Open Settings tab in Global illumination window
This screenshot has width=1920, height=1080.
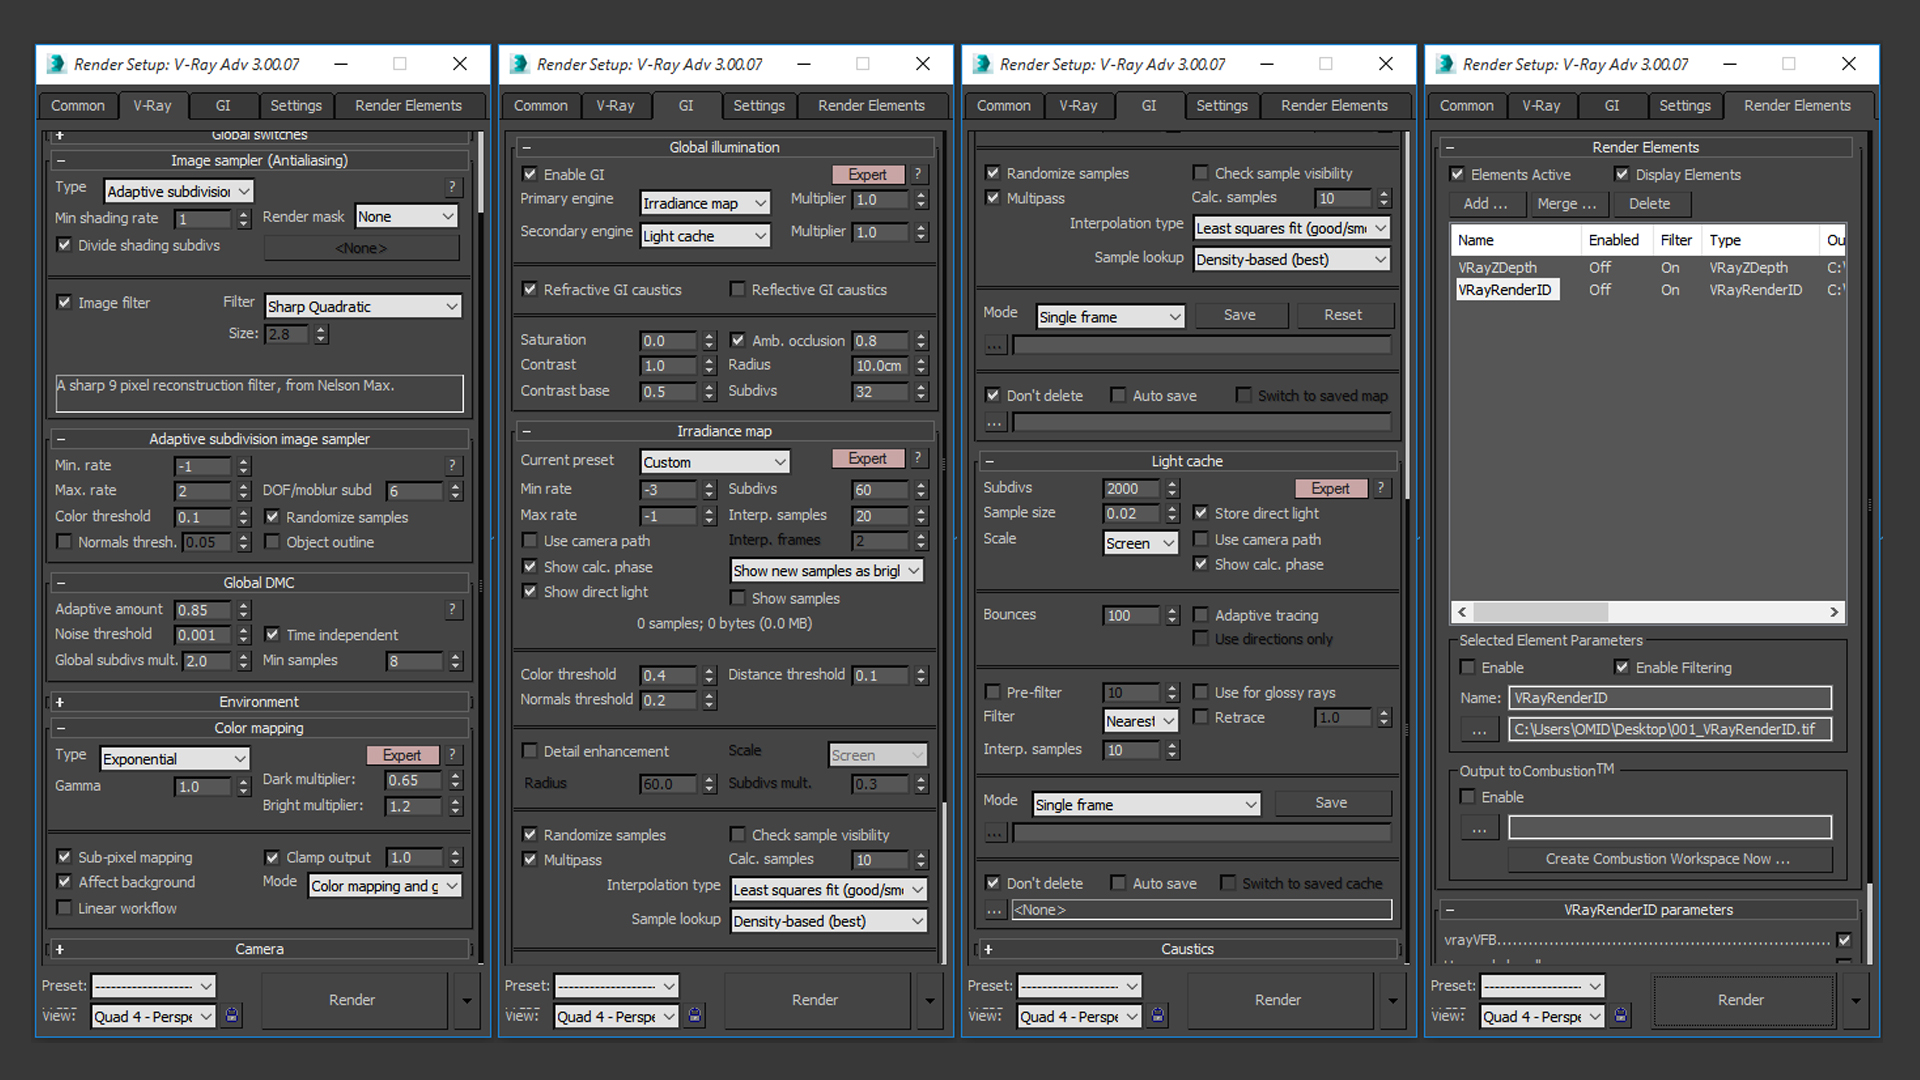(759, 105)
